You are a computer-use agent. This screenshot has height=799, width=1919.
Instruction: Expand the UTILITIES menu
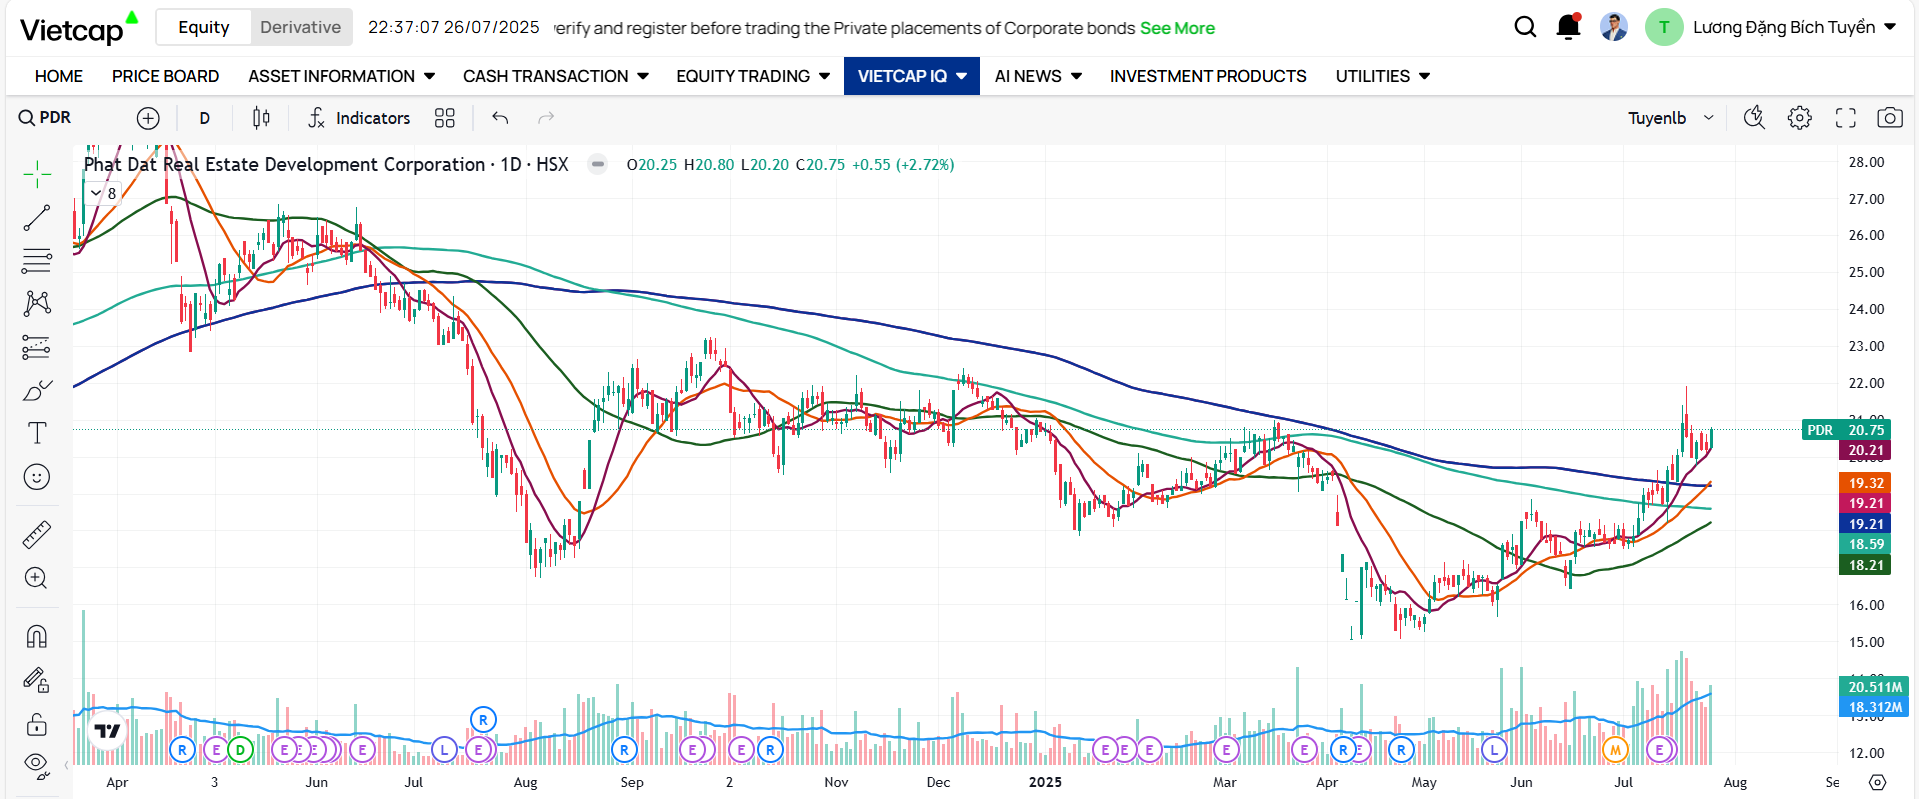pyautogui.click(x=1383, y=76)
